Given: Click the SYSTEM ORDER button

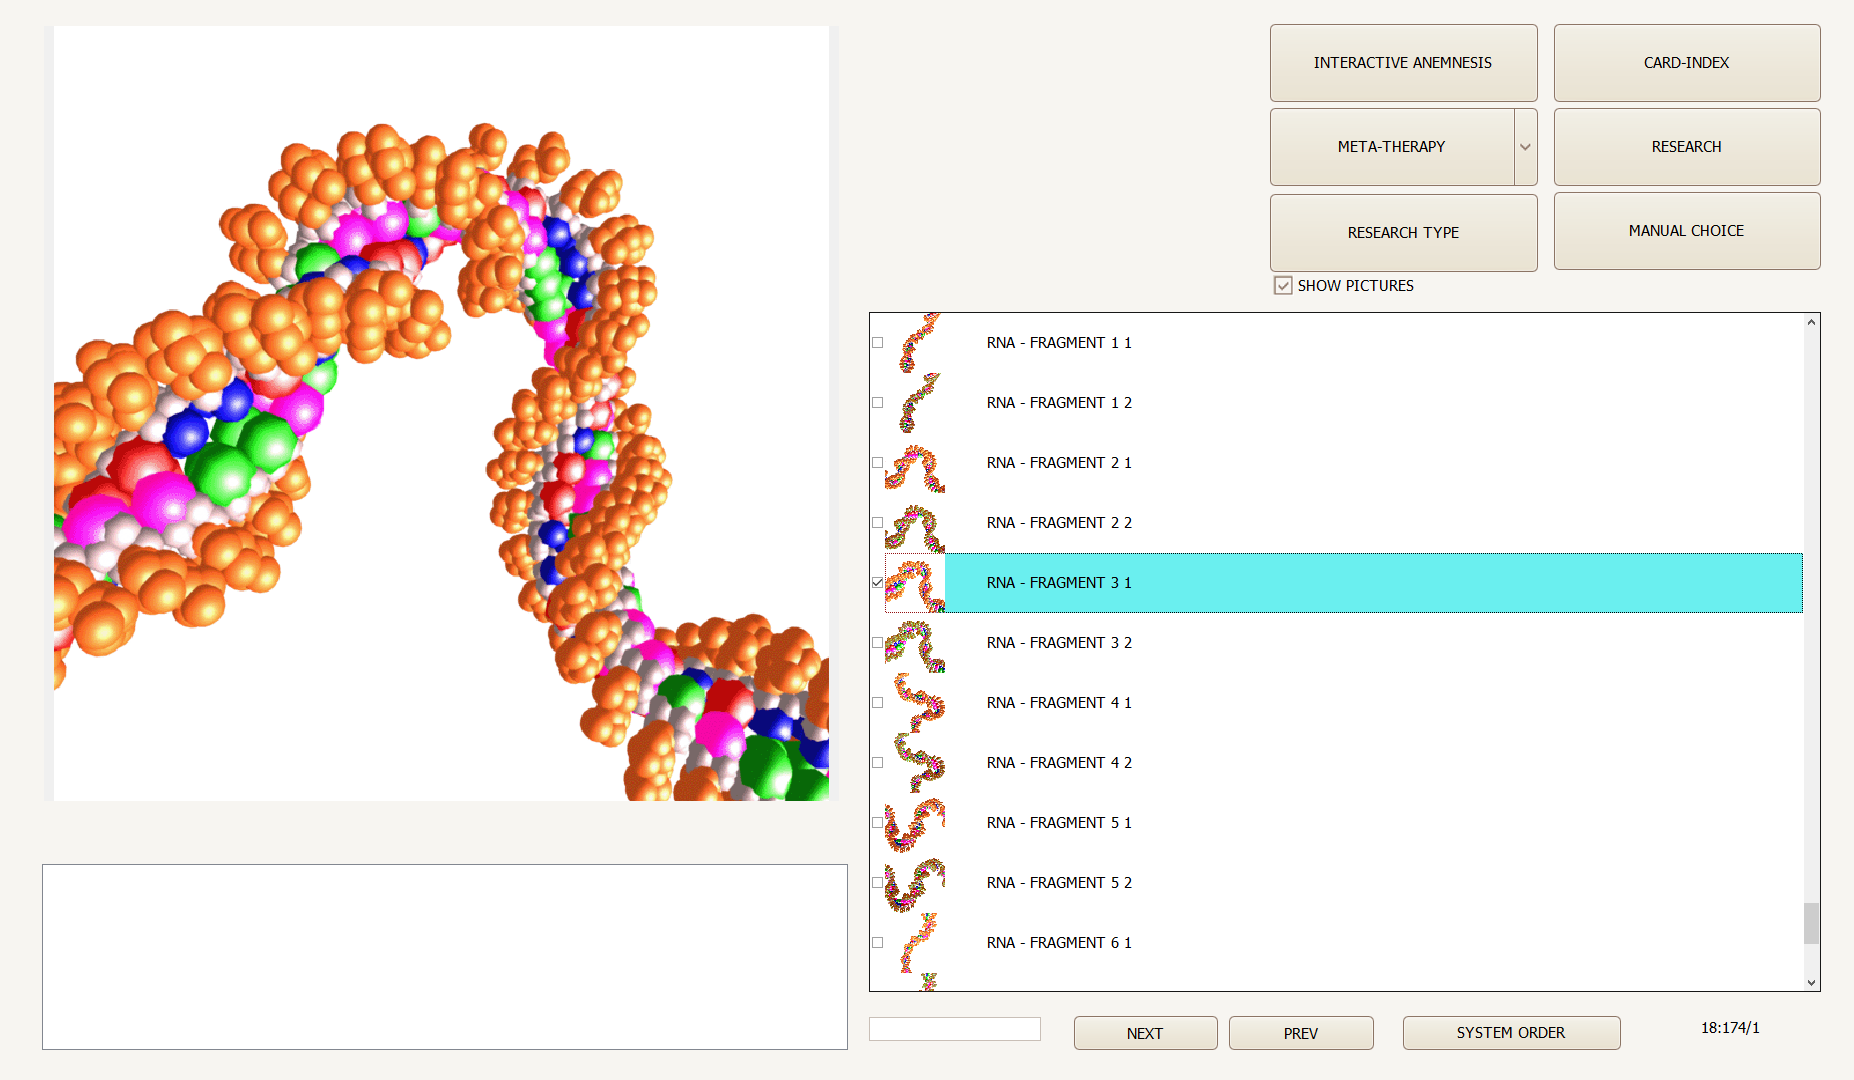Looking at the screenshot, I should click(x=1511, y=1033).
